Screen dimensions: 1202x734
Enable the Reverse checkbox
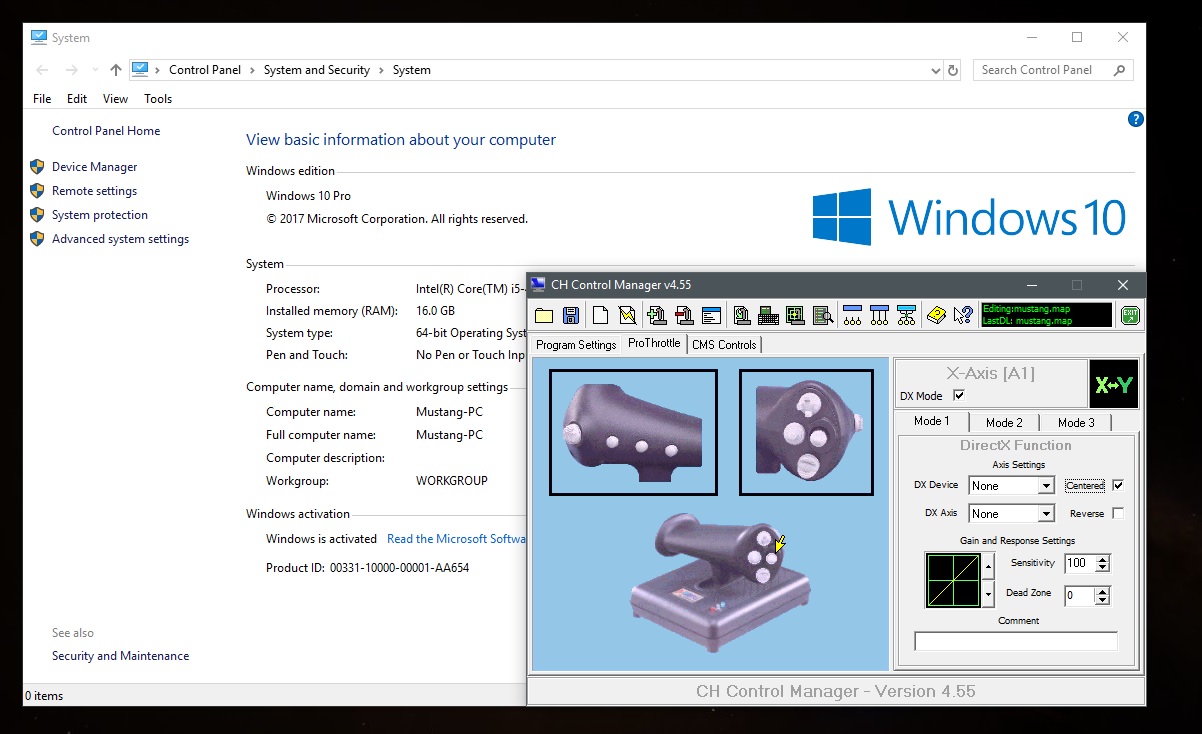1118,514
